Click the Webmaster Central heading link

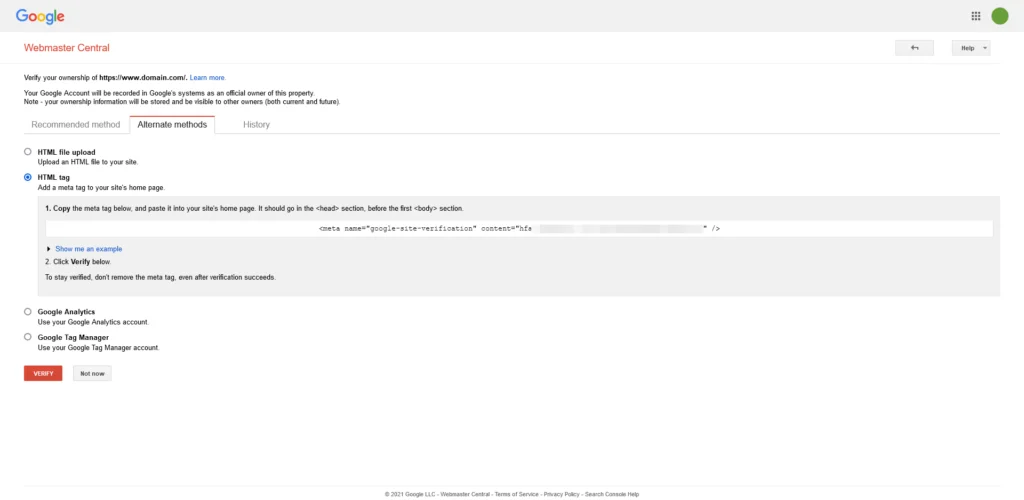point(67,48)
